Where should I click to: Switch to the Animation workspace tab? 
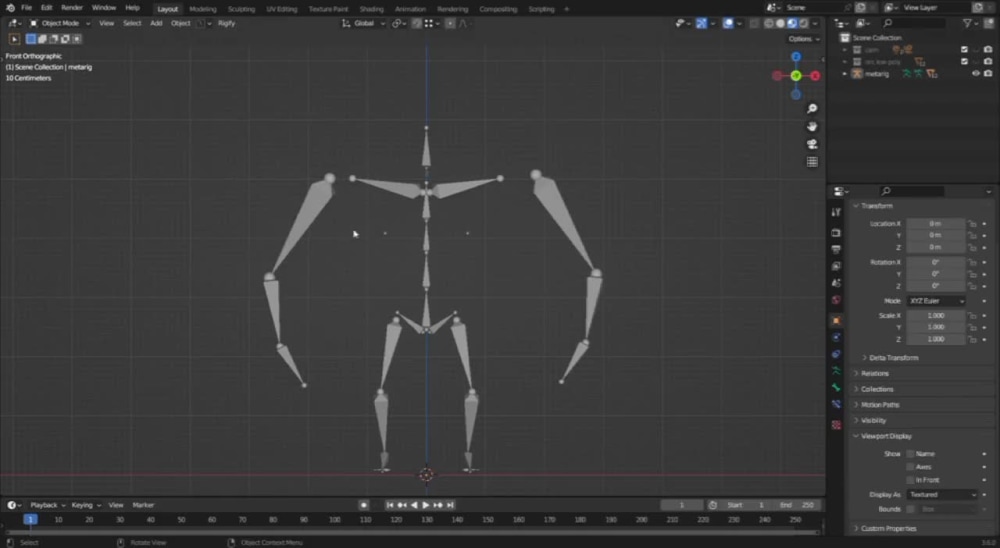[x=410, y=9]
